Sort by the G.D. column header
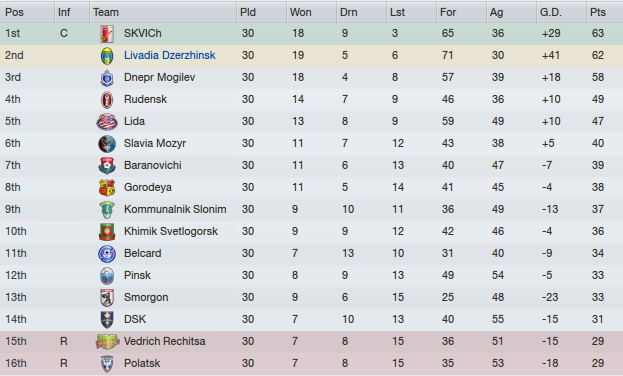The height and width of the screenshot is (376, 623). 561,12
